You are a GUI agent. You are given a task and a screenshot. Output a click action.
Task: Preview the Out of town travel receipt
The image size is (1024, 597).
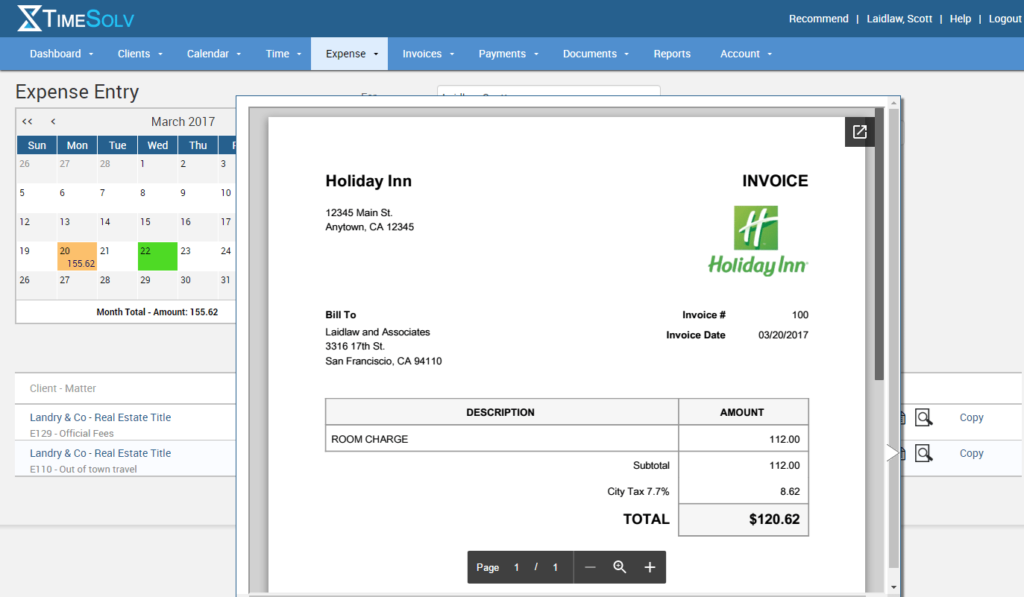point(924,453)
